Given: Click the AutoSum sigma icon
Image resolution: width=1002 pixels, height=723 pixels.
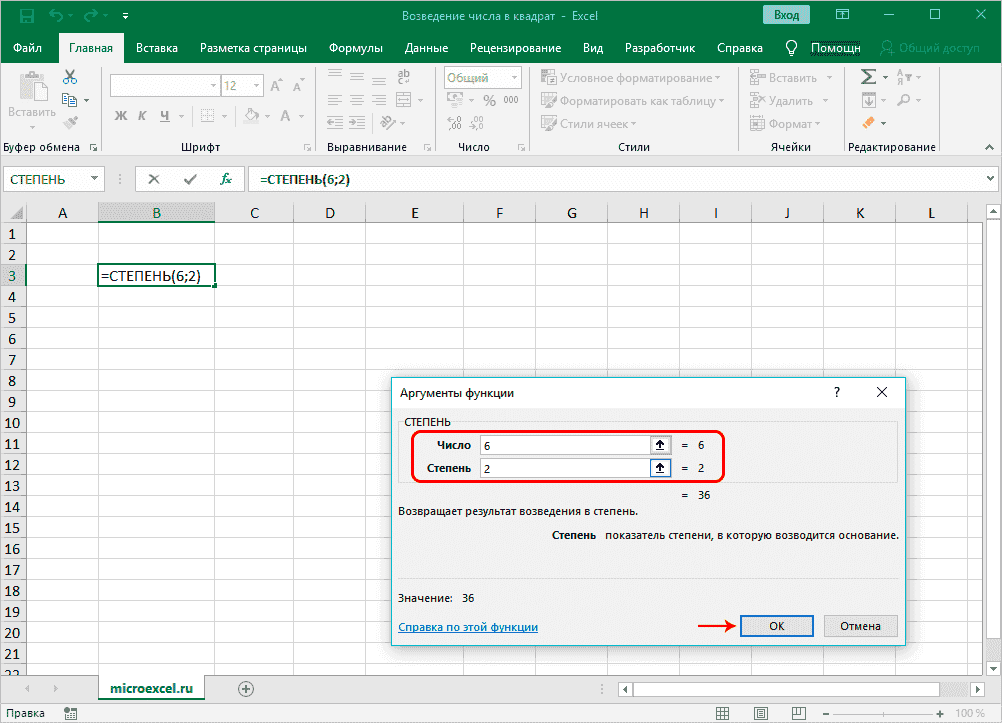Looking at the screenshot, I should click(x=868, y=77).
